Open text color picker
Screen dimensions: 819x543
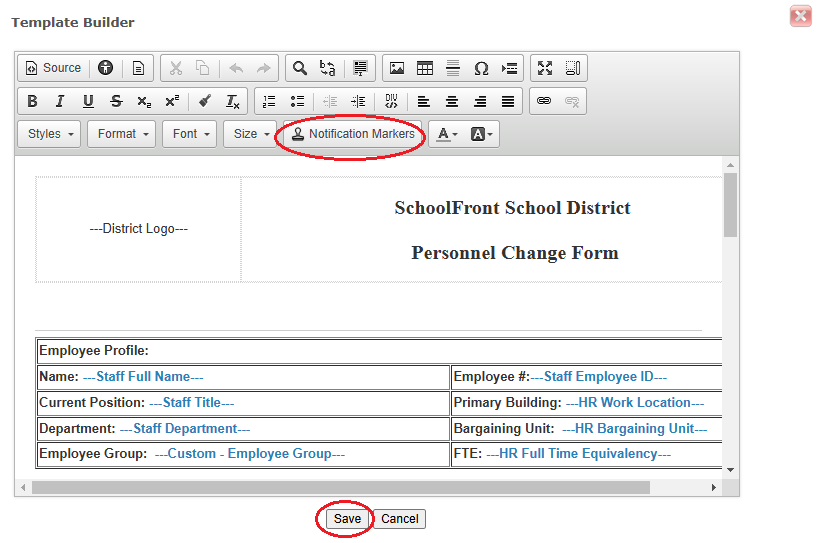point(447,134)
